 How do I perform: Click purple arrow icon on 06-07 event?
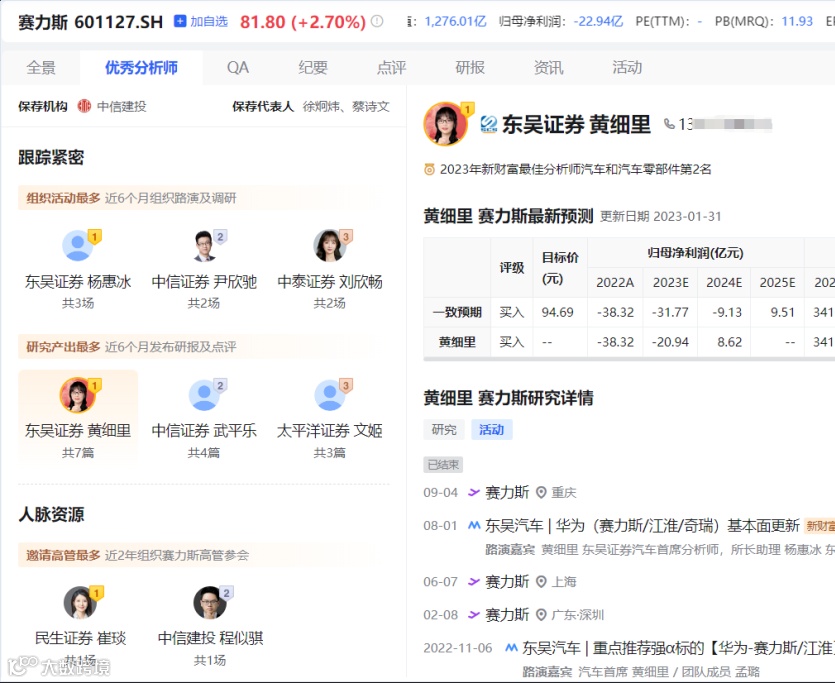tap(474, 581)
